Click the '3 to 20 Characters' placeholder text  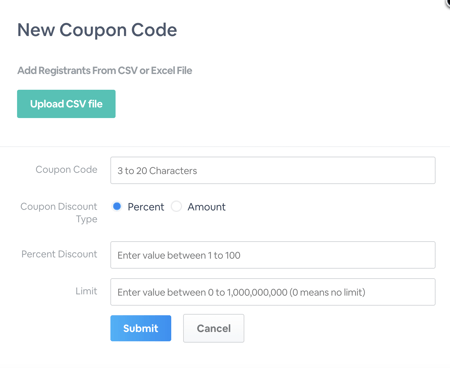click(157, 171)
